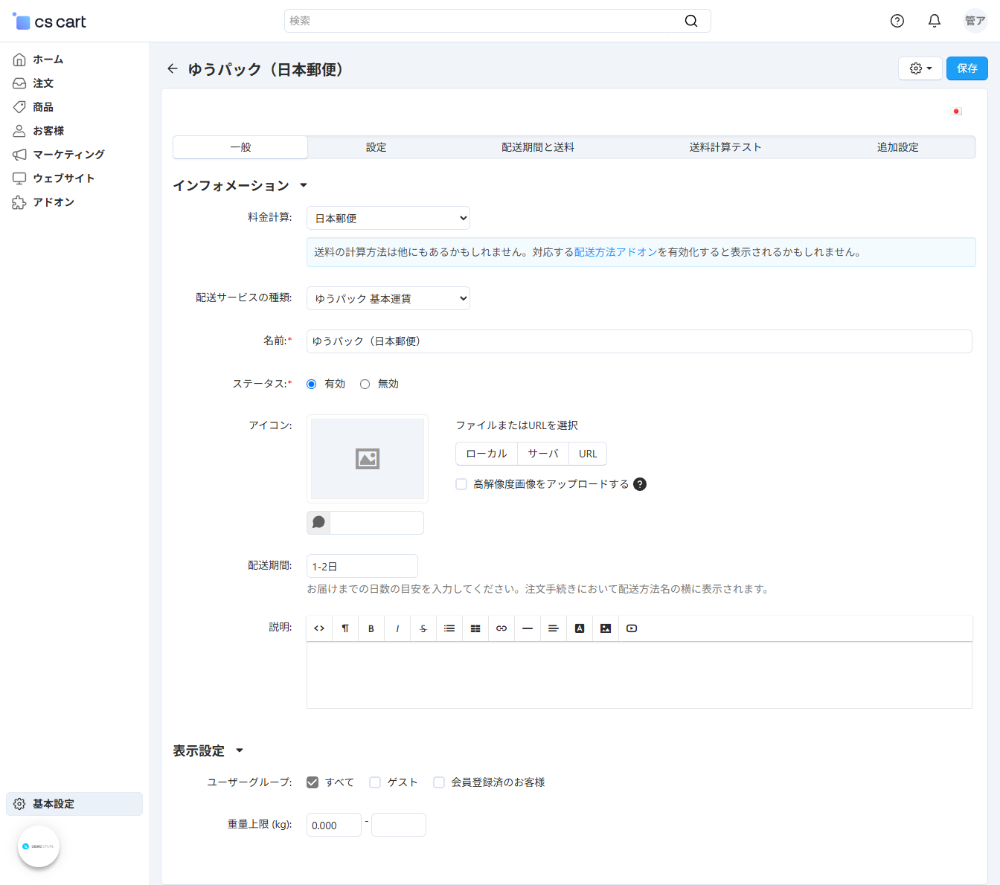Enable the 高解像度画像をアップロードする checkbox
The width and height of the screenshot is (1000, 885).
click(461, 484)
